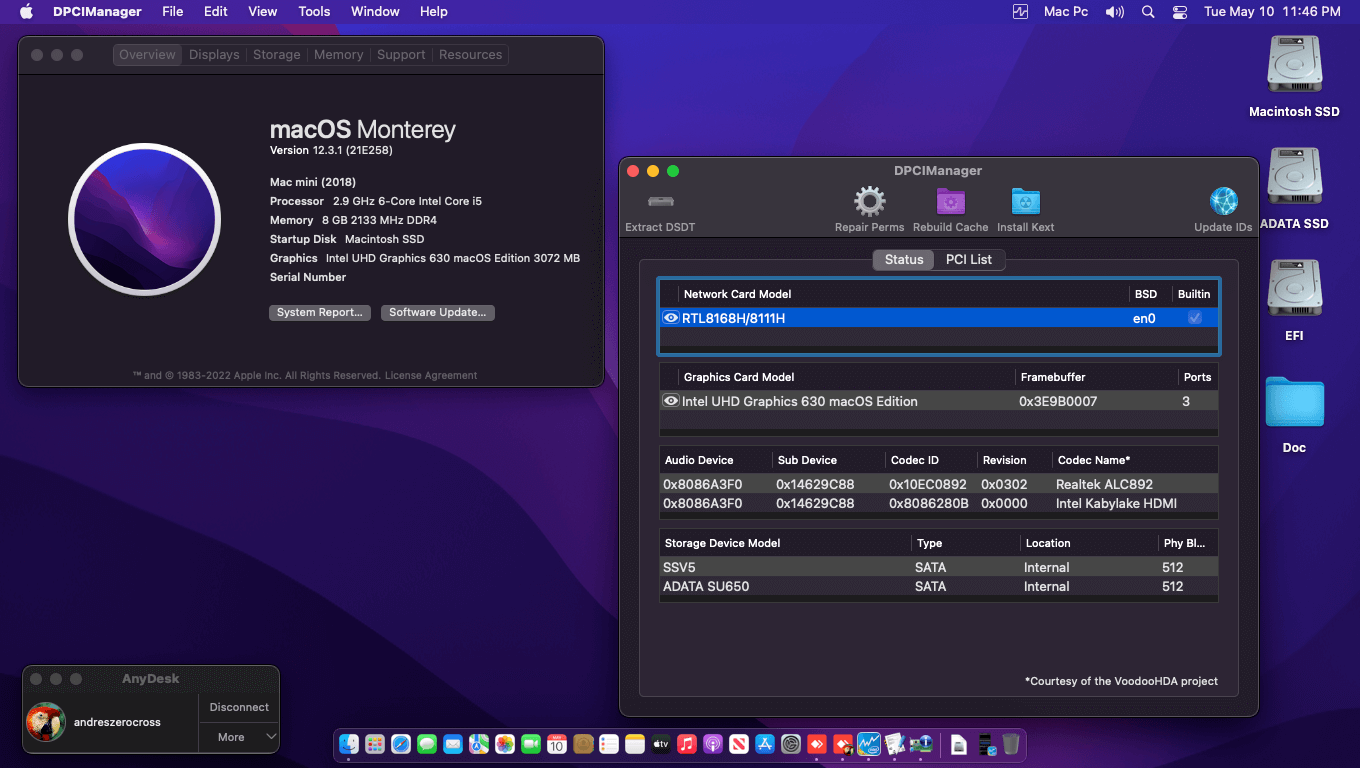This screenshot has height=768, width=1360.
Task: Click the eye icon beside RTL8168H/8111H
Action: (x=671, y=317)
